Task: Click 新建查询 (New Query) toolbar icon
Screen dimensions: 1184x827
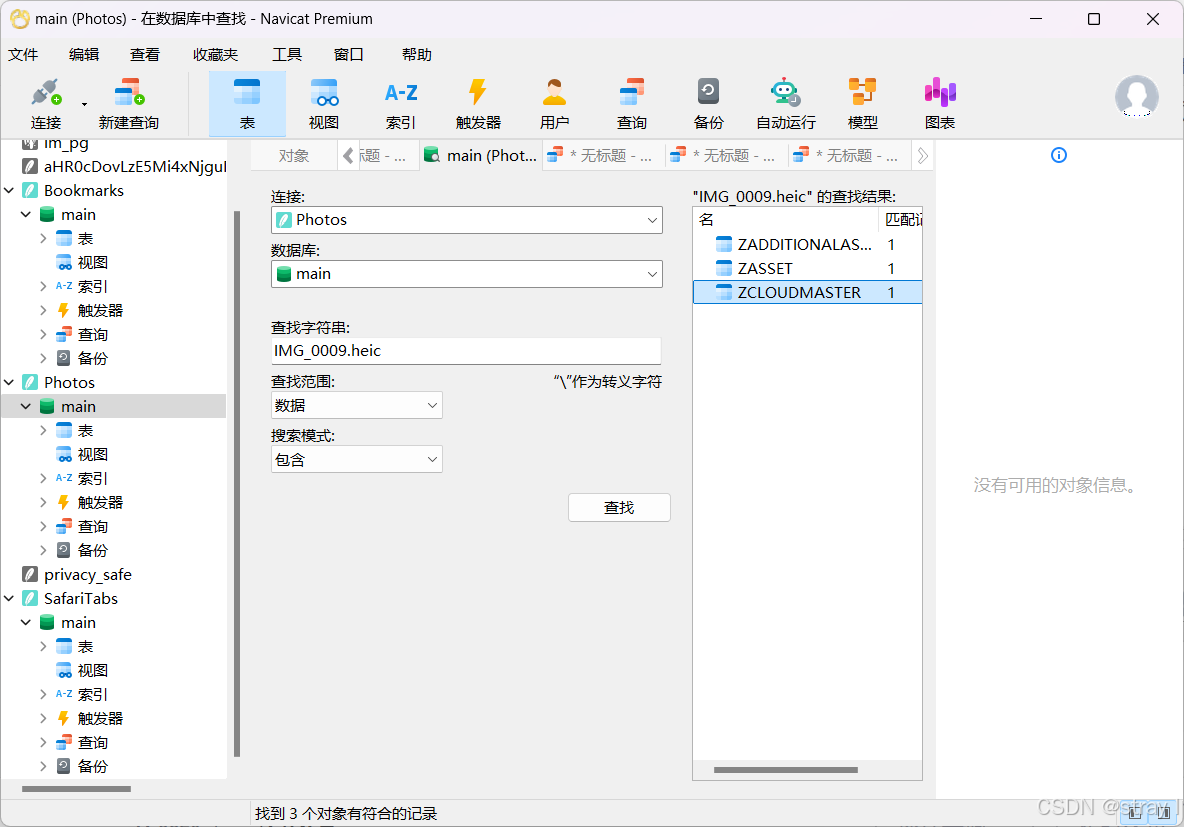Action: coord(128,103)
